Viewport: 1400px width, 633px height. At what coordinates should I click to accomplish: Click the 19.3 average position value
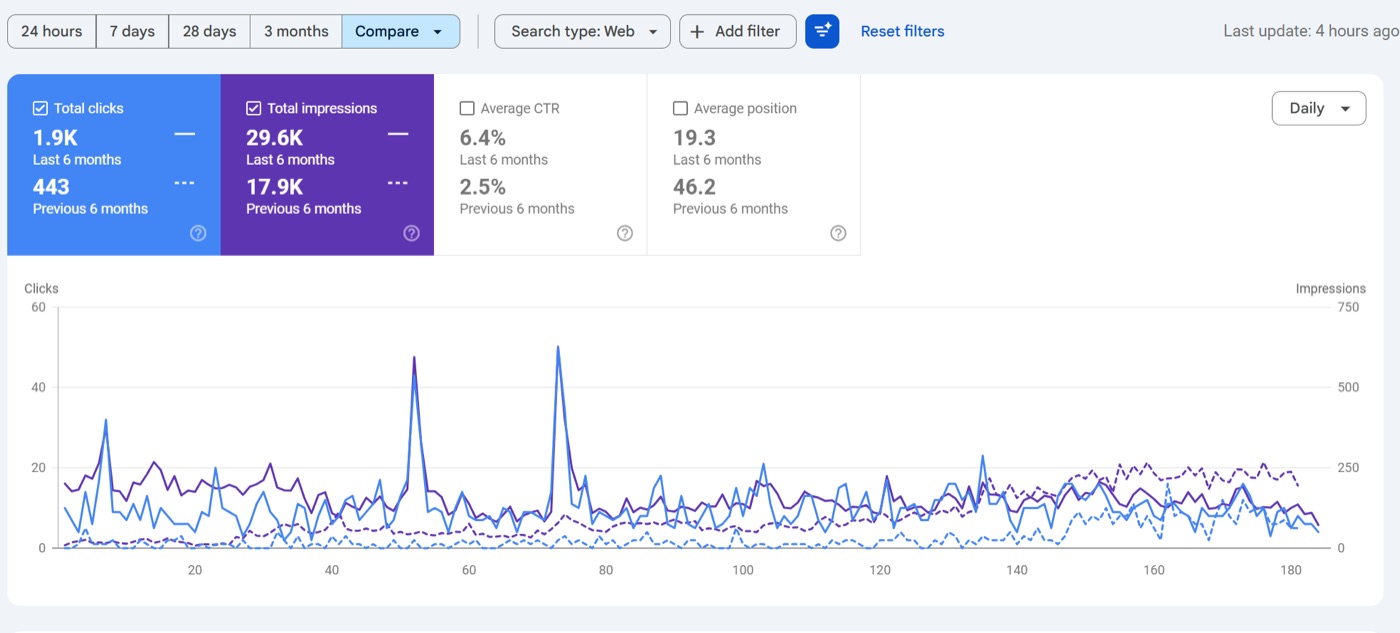tap(694, 137)
